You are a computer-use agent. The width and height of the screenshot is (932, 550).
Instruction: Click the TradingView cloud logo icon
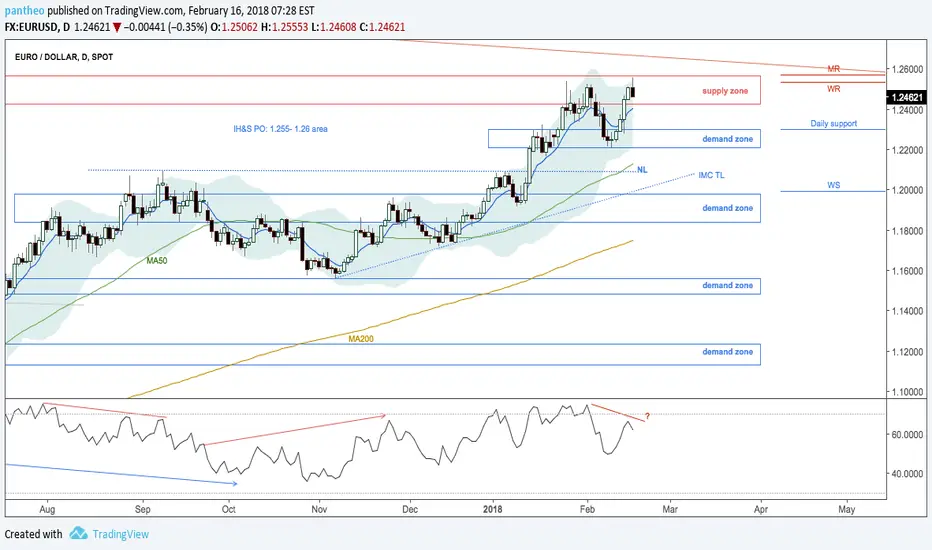[78, 533]
